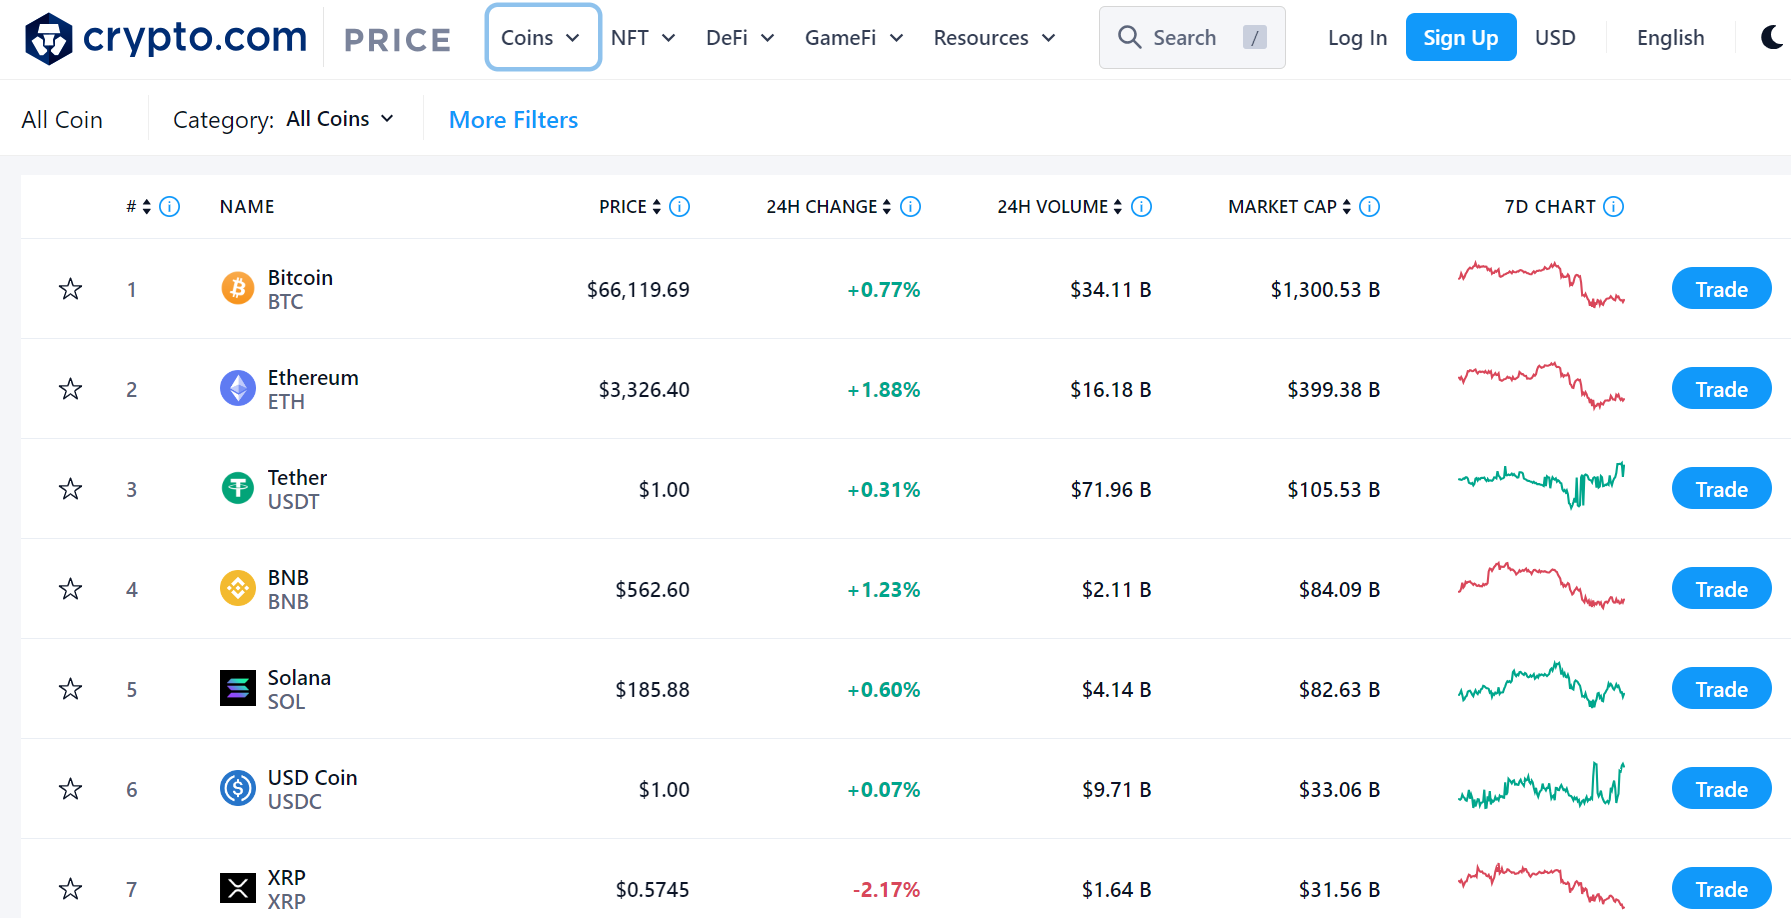Open the Resources dropdown

click(995, 37)
